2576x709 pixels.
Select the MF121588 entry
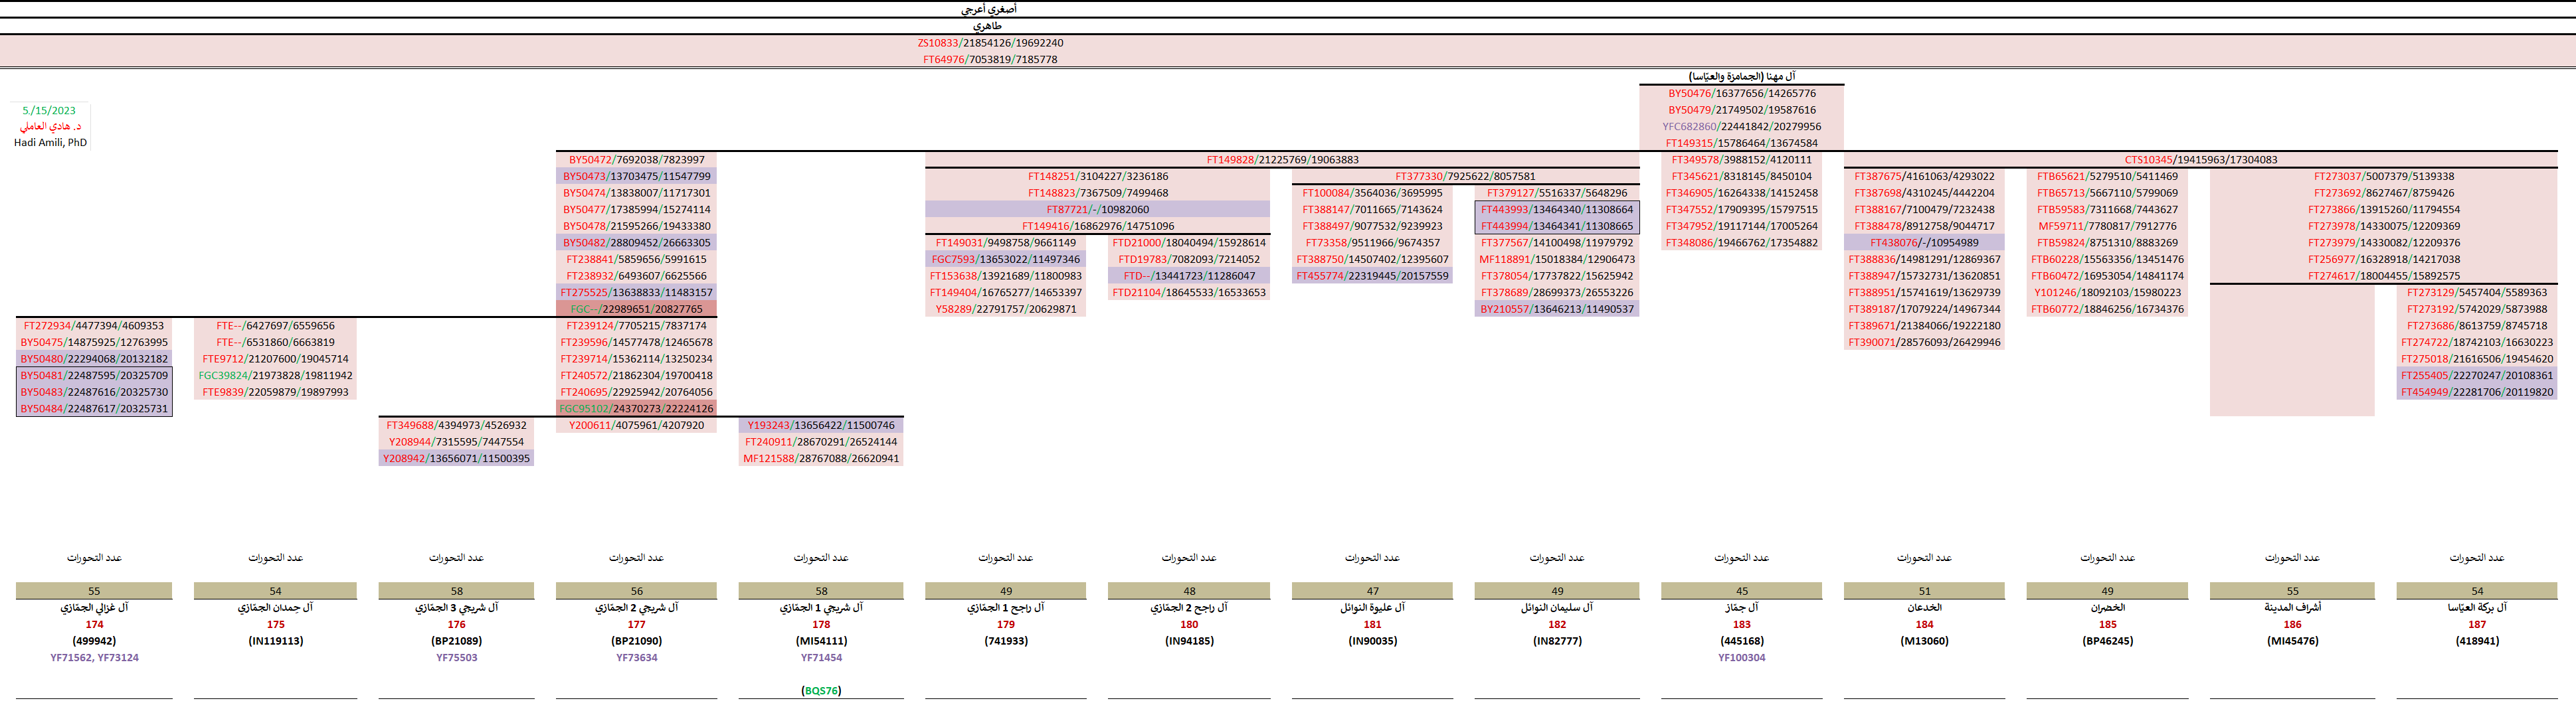pos(820,459)
